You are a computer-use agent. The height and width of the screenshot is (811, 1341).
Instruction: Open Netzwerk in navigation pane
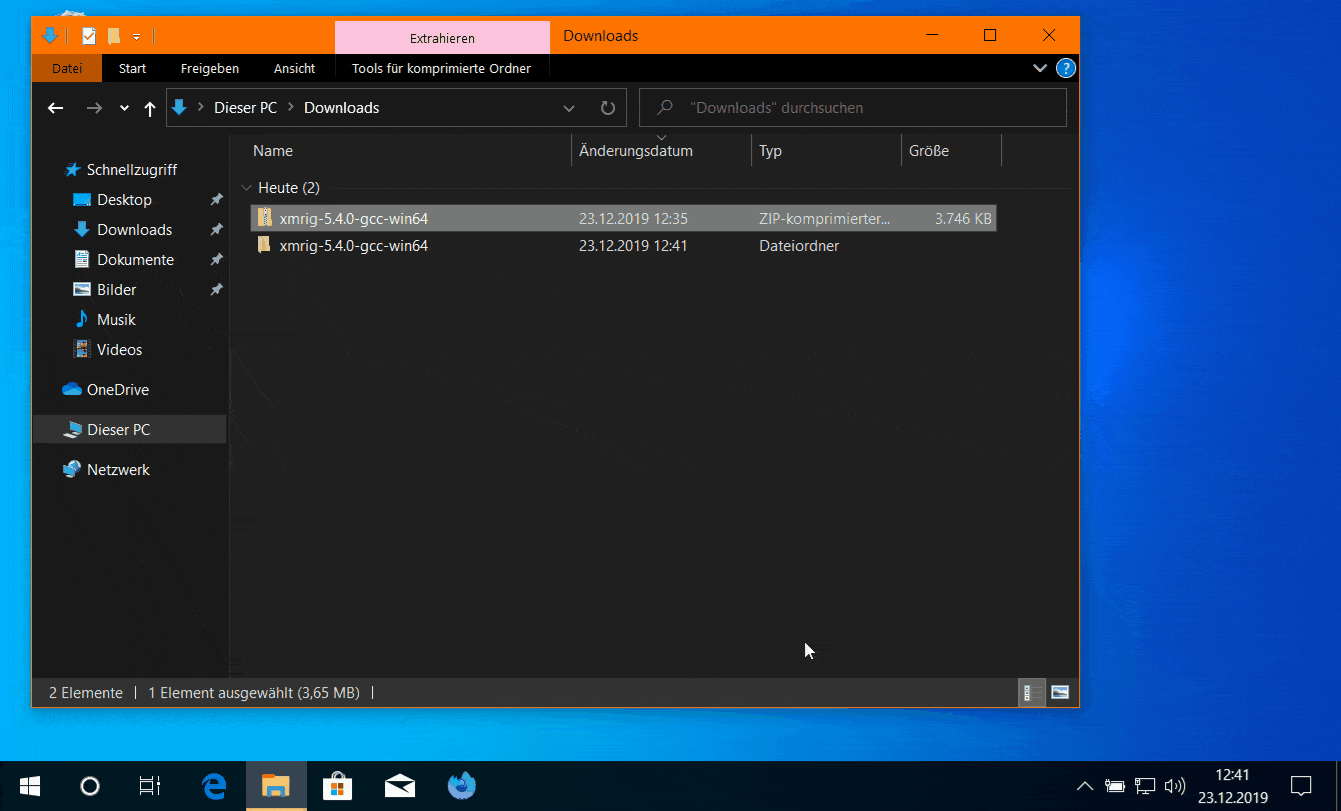tap(118, 470)
